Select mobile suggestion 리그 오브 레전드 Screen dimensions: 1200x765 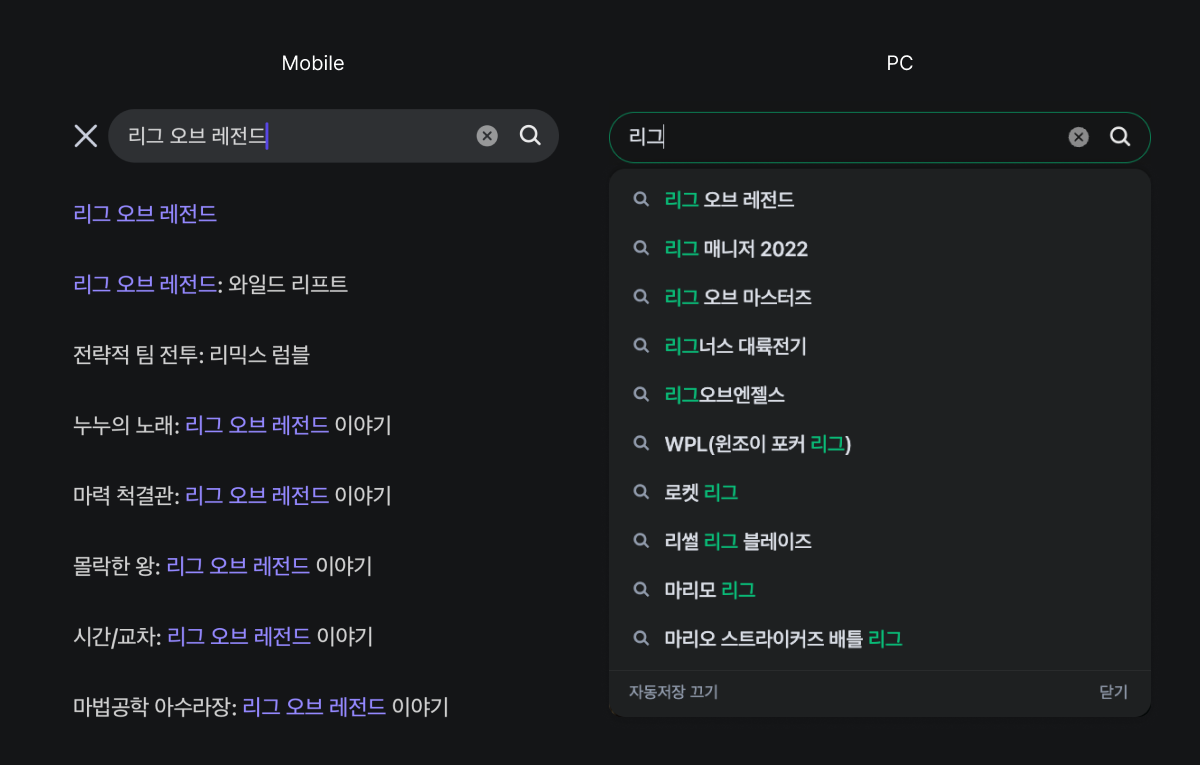(145, 213)
